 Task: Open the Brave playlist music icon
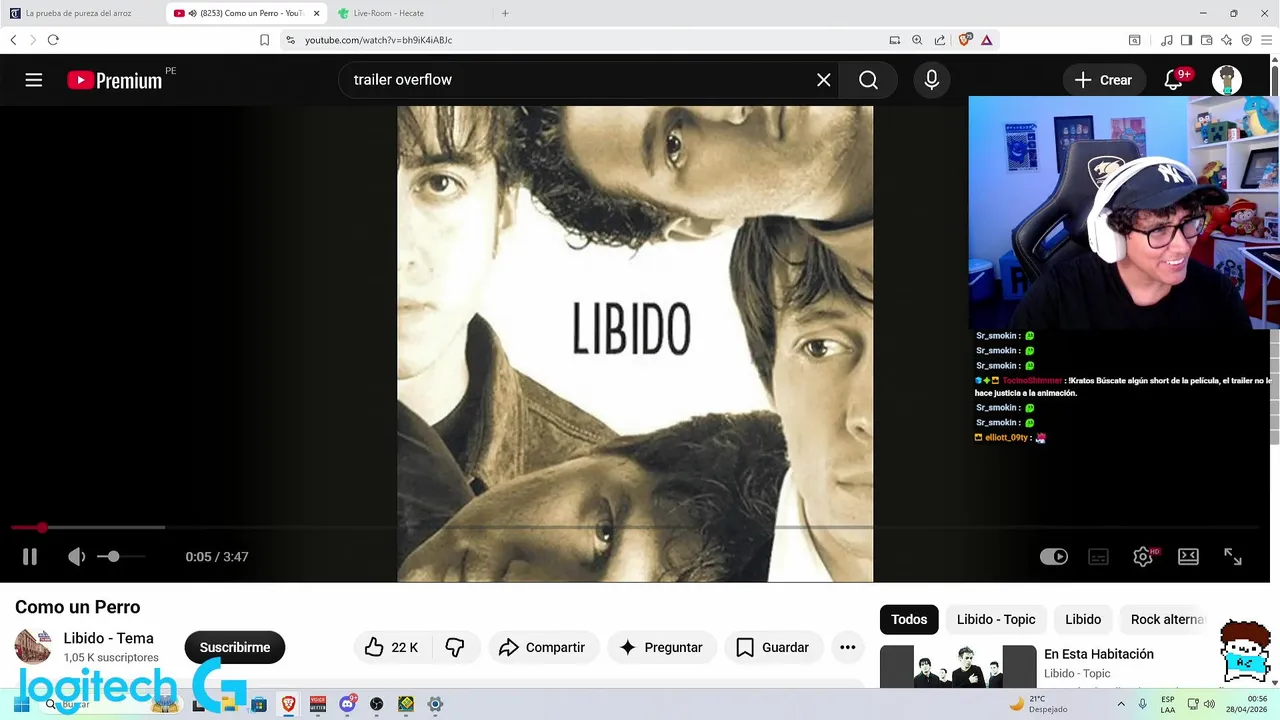pos(1167,40)
